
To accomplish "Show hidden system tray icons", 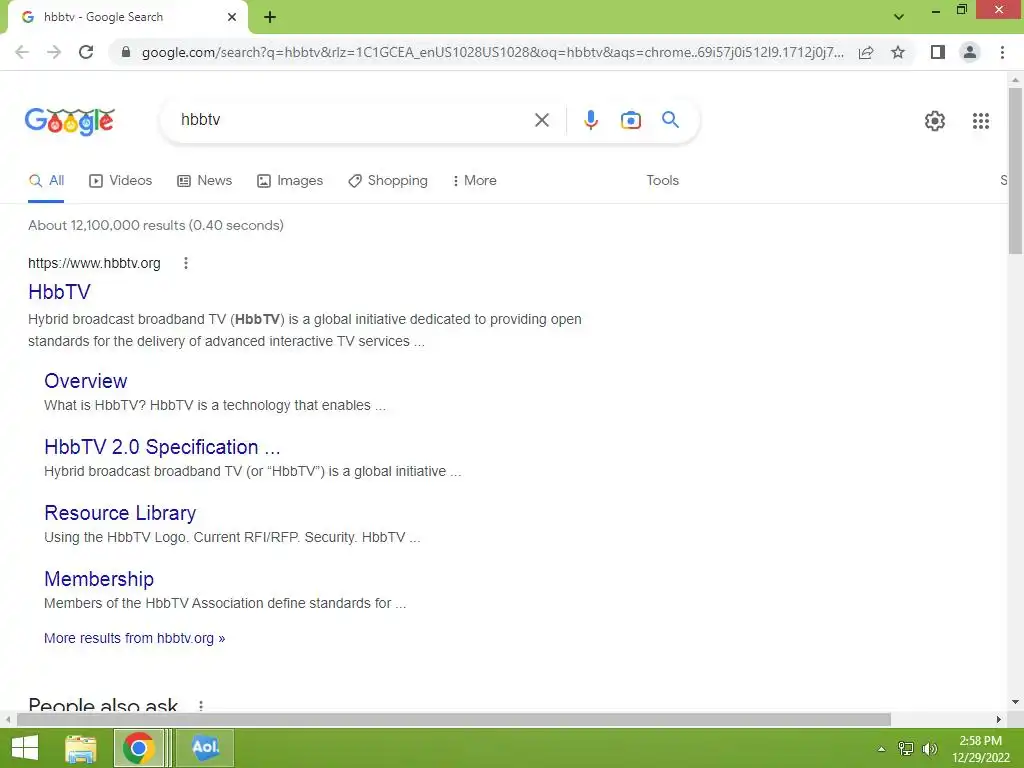I will pyautogui.click(x=882, y=748).
